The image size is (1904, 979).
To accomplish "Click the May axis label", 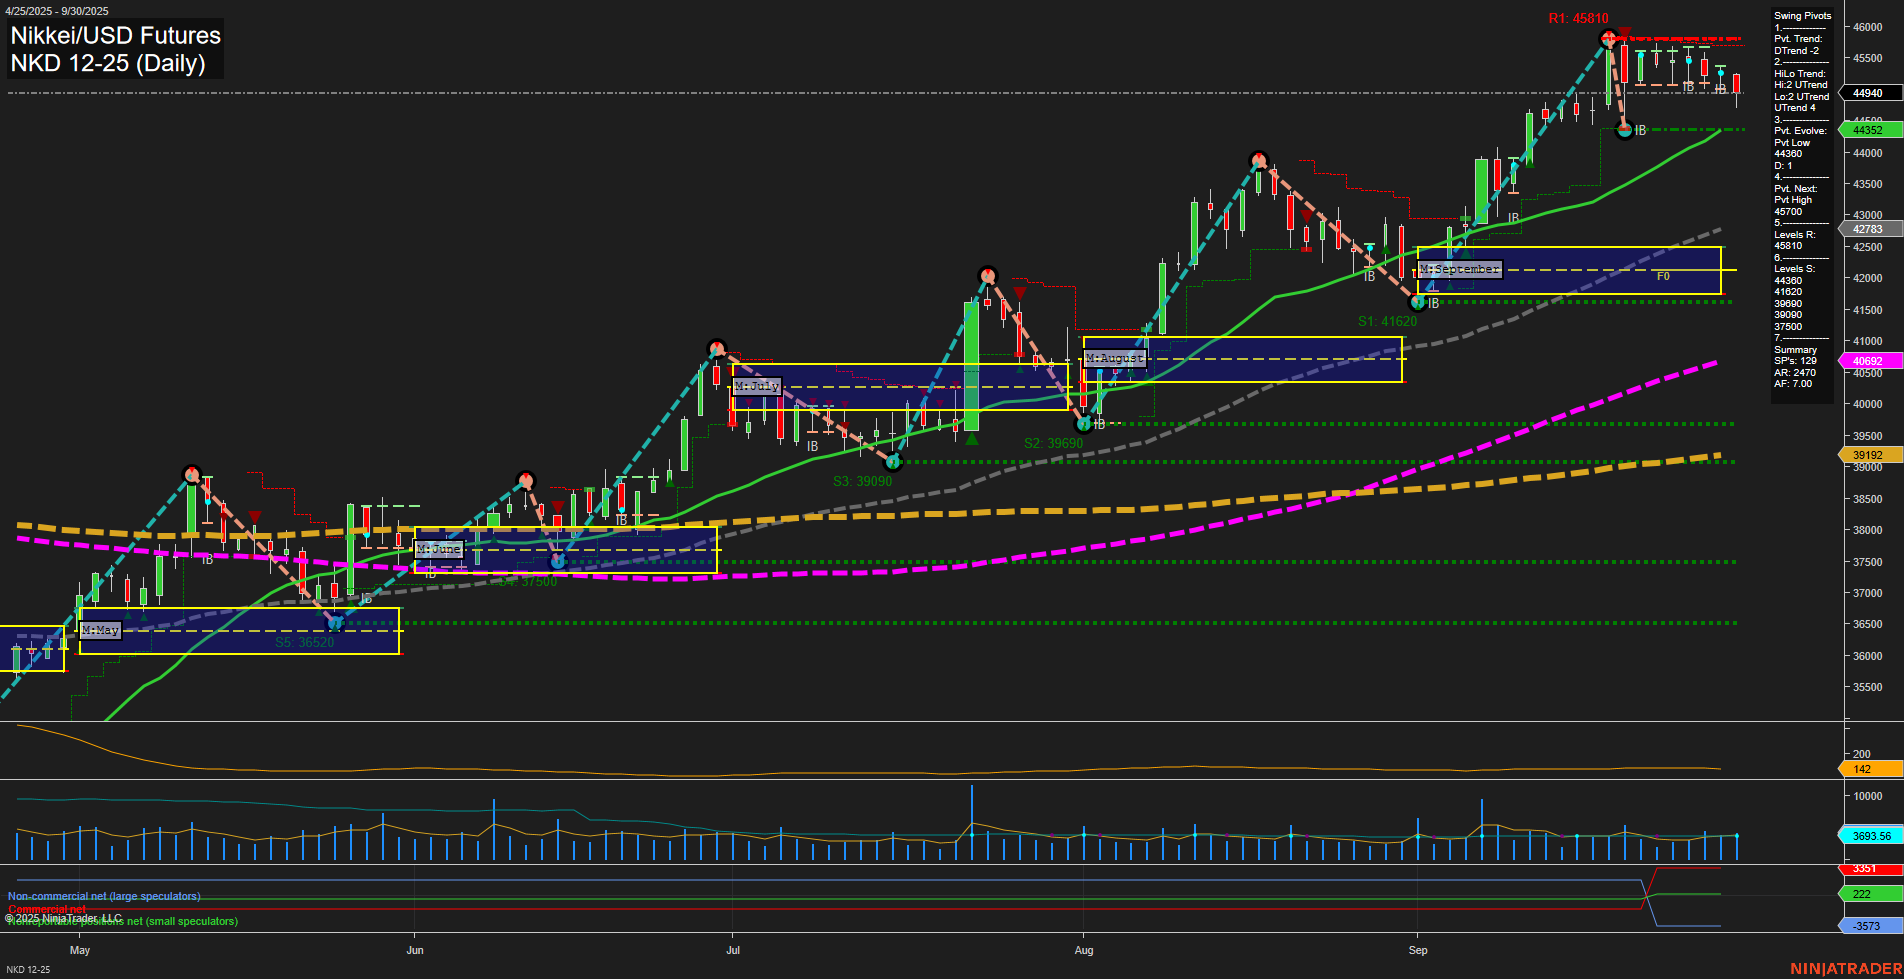I will tap(79, 951).
